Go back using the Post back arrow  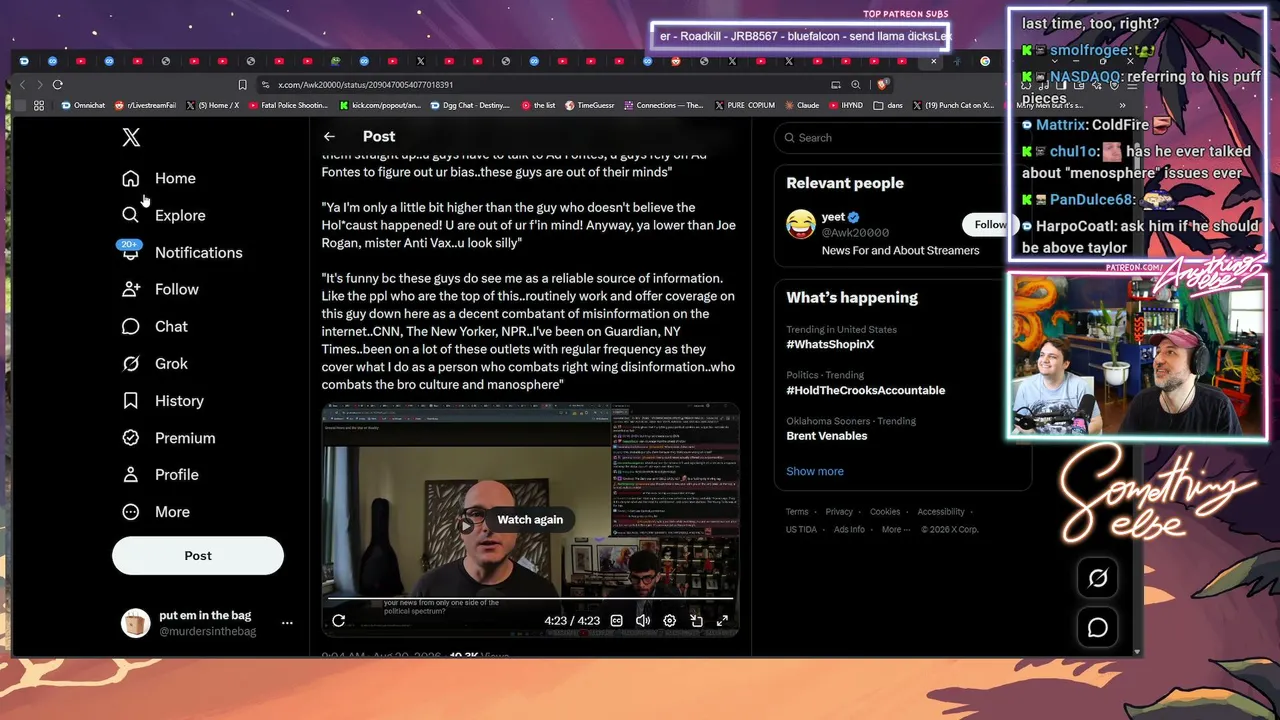click(329, 136)
